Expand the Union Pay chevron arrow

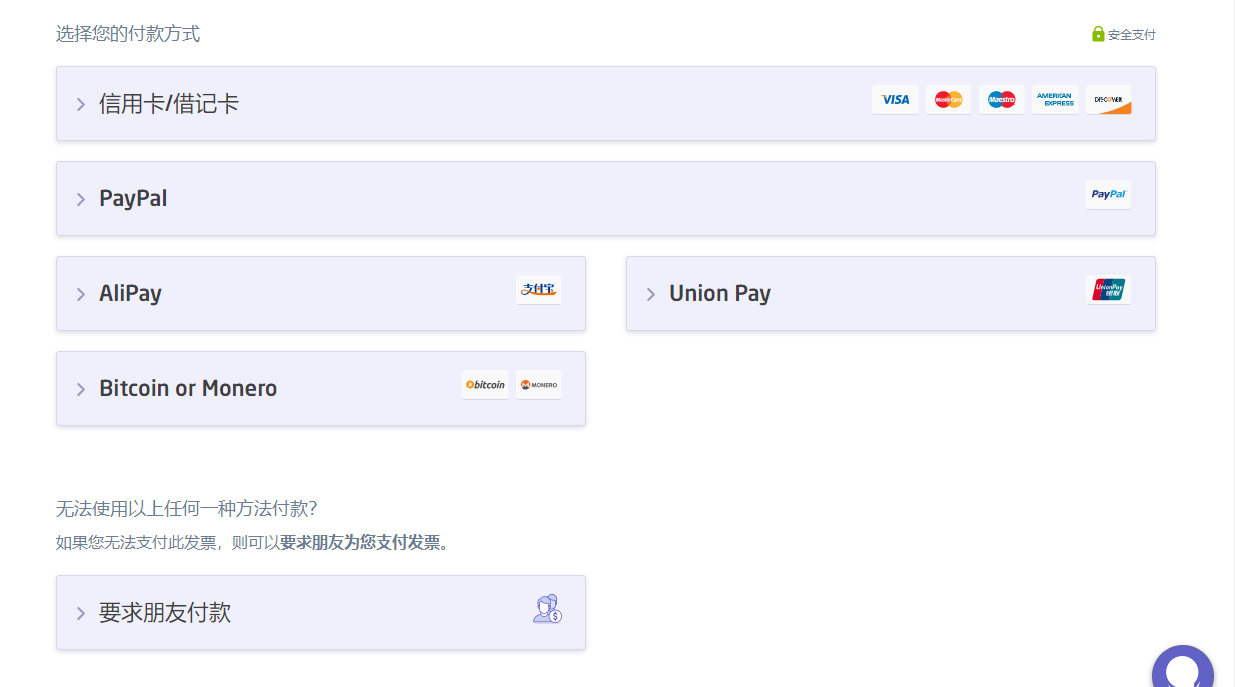tap(651, 294)
